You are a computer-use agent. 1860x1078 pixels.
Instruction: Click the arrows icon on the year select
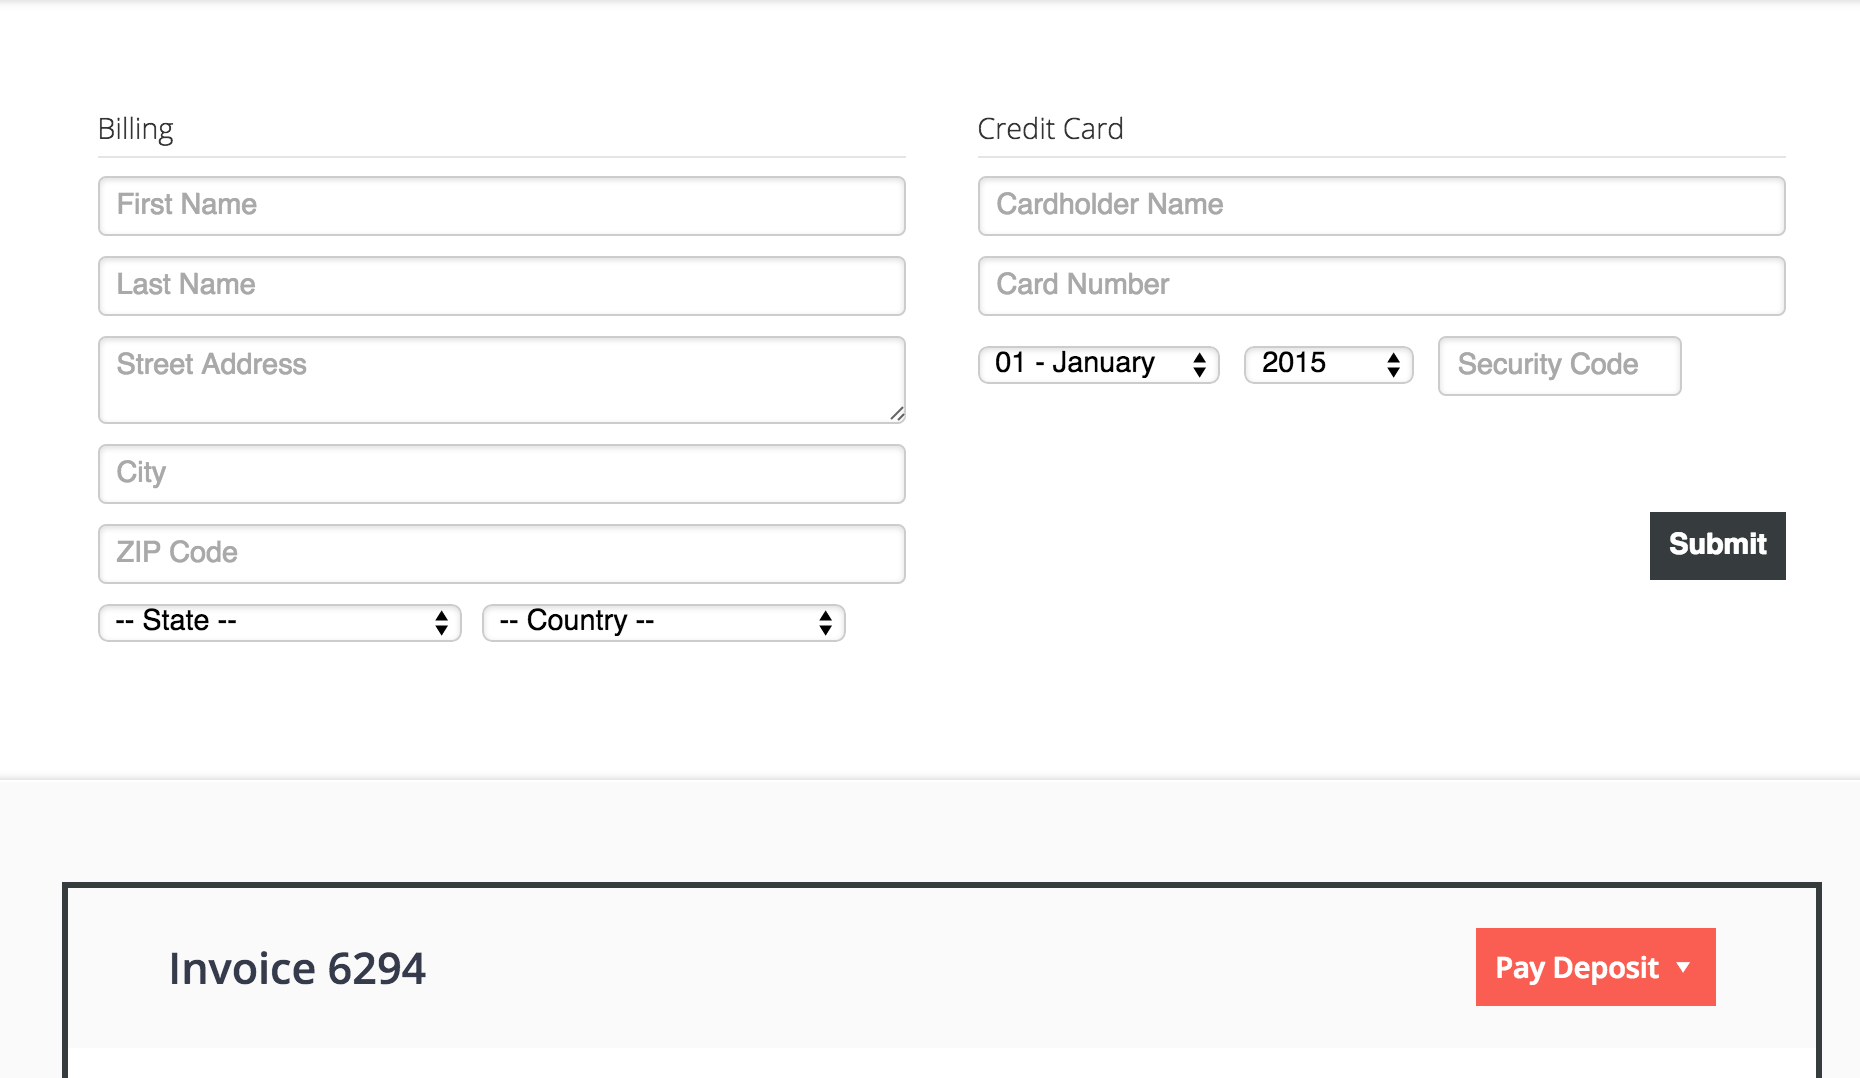tap(1393, 365)
